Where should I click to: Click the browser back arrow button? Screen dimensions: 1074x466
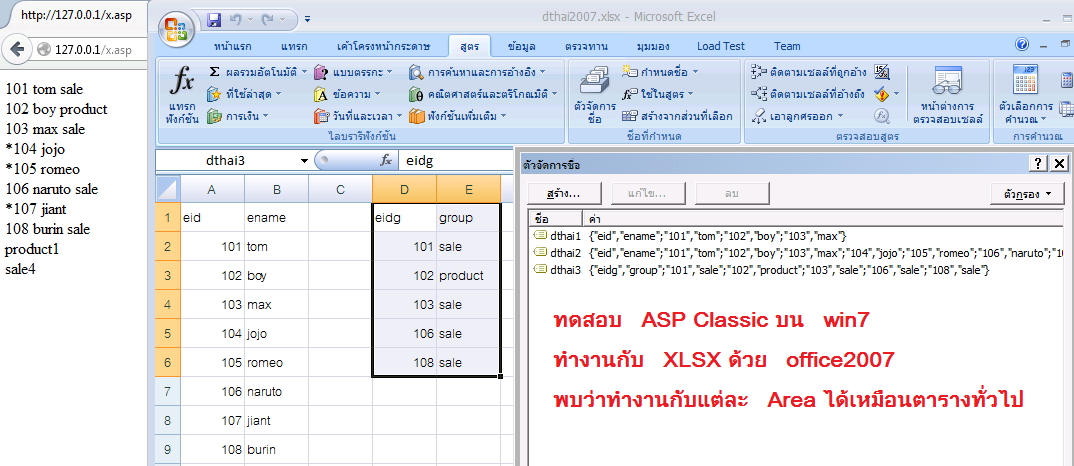16,49
